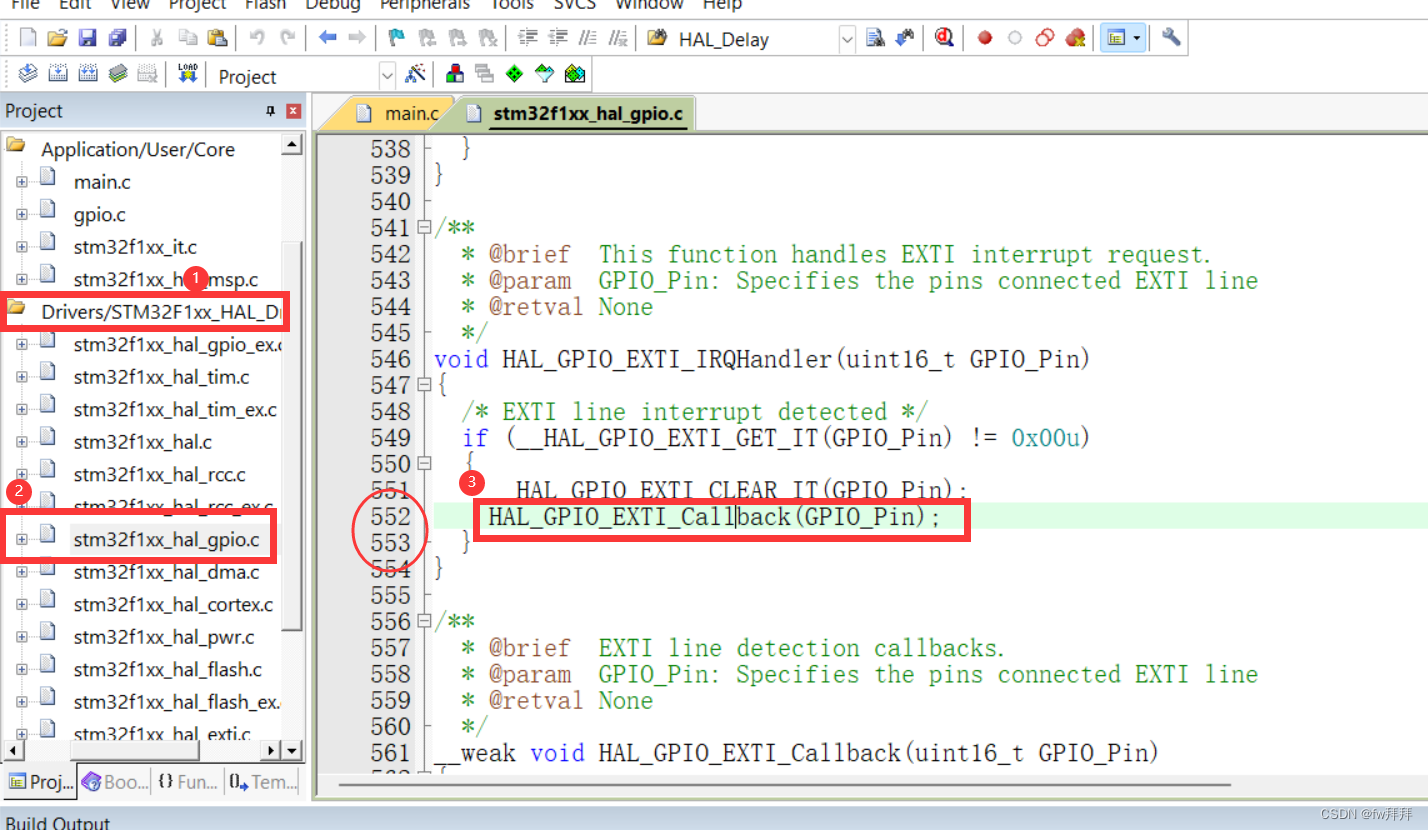Click Project panel horizontal scroll right arrow
The height and width of the screenshot is (830, 1428).
(x=271, y=750)
